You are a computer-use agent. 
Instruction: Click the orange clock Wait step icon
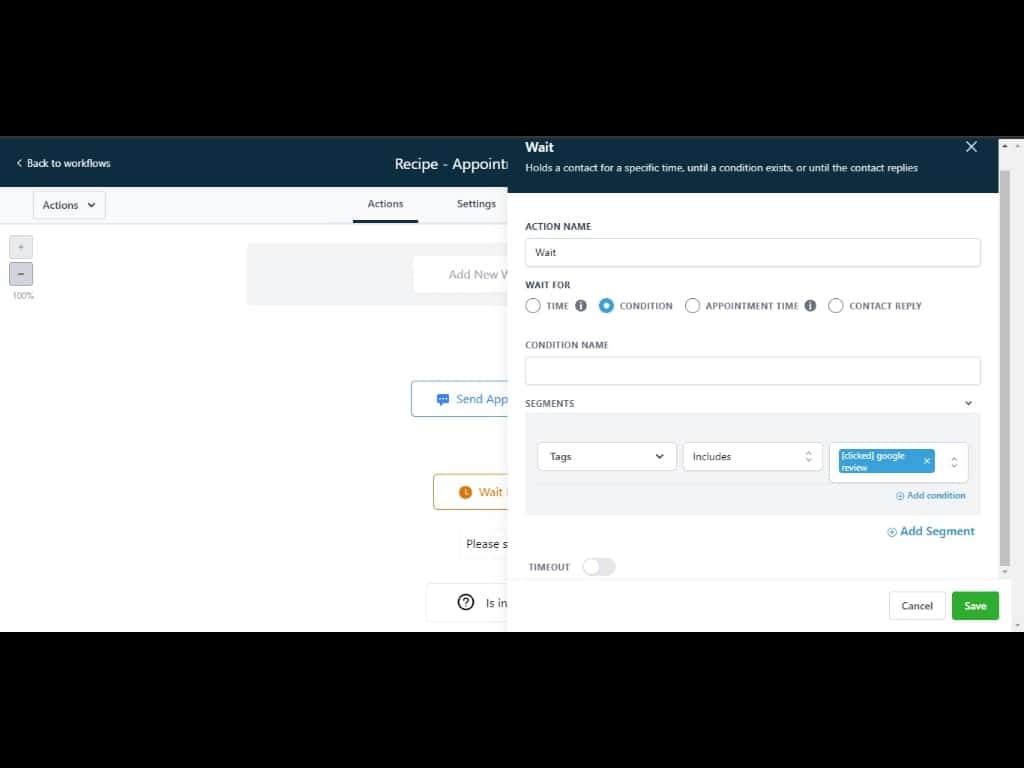[464, 492]
